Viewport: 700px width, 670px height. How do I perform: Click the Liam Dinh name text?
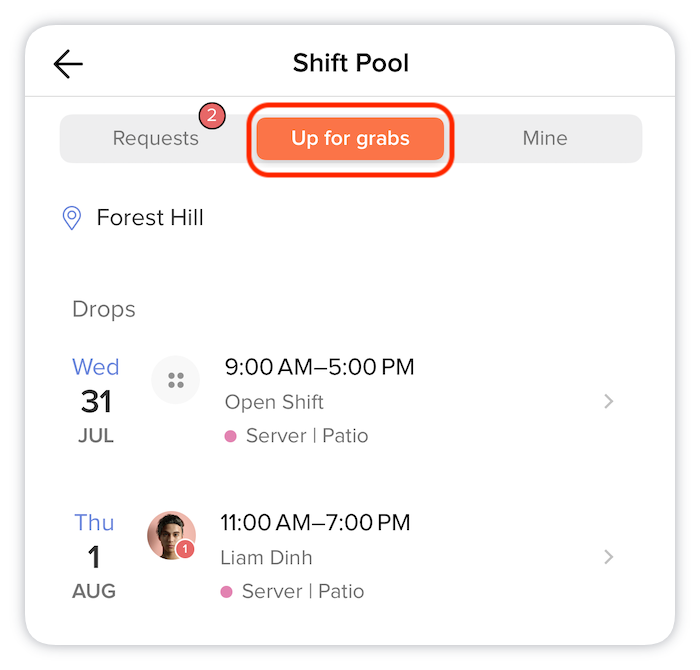[x=267, y=558]
